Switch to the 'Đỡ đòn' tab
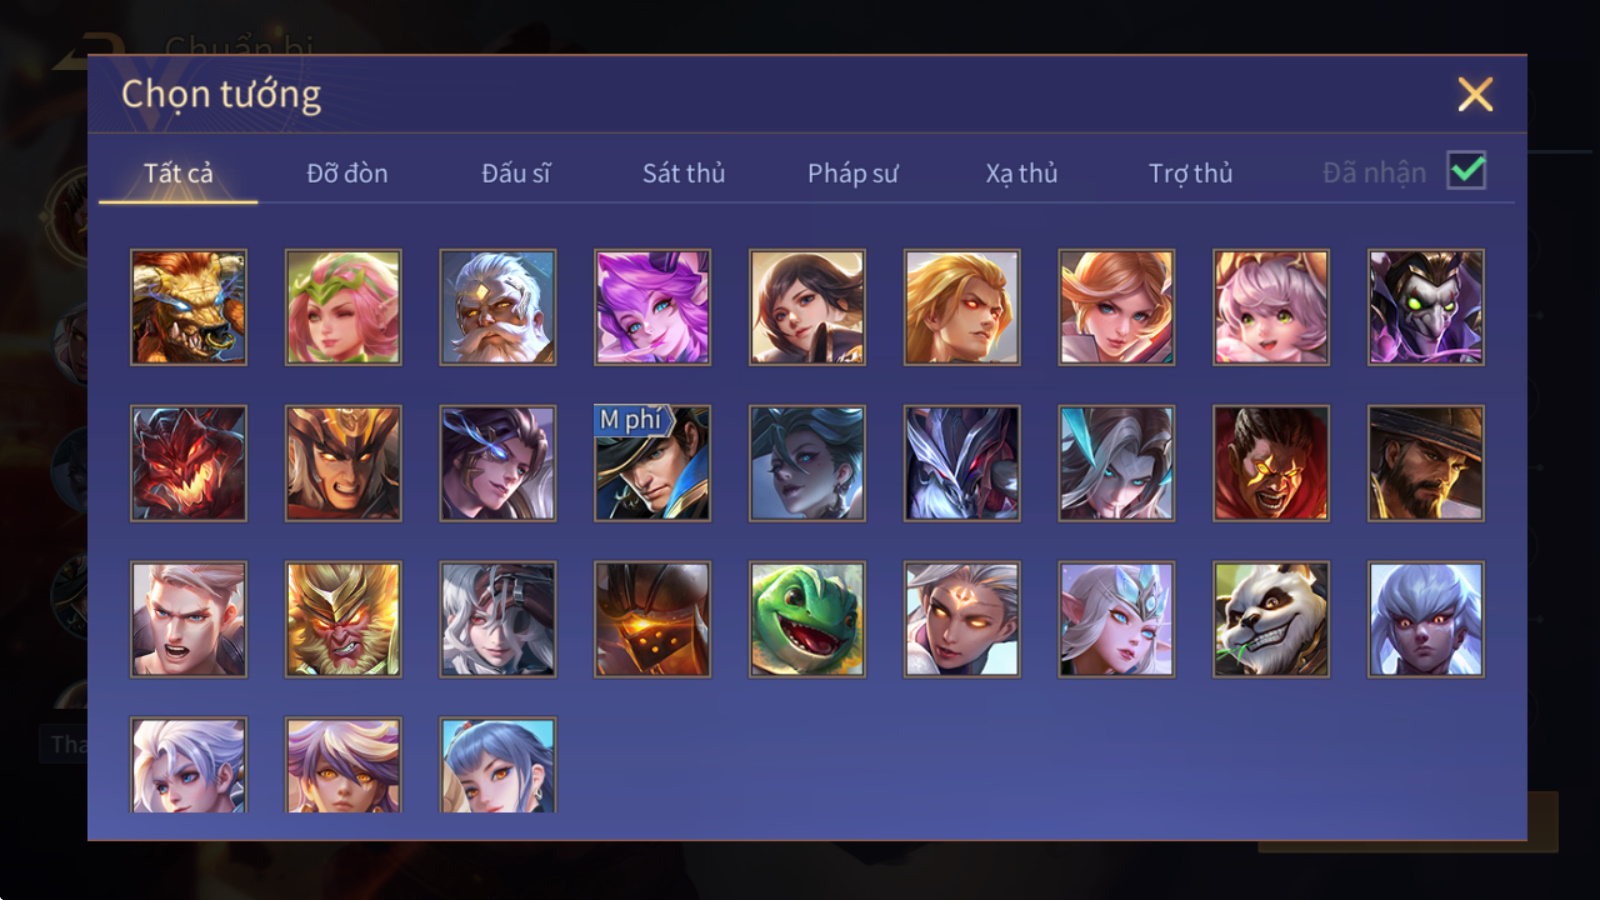The height and width of the screenshot is (900, 1600). pyautogui.click(x=347, y=173)
